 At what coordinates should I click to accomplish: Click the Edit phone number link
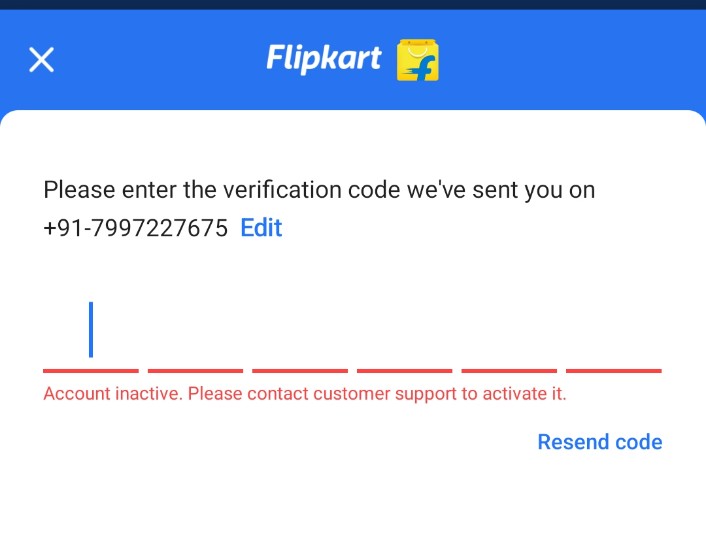point(261,228)
